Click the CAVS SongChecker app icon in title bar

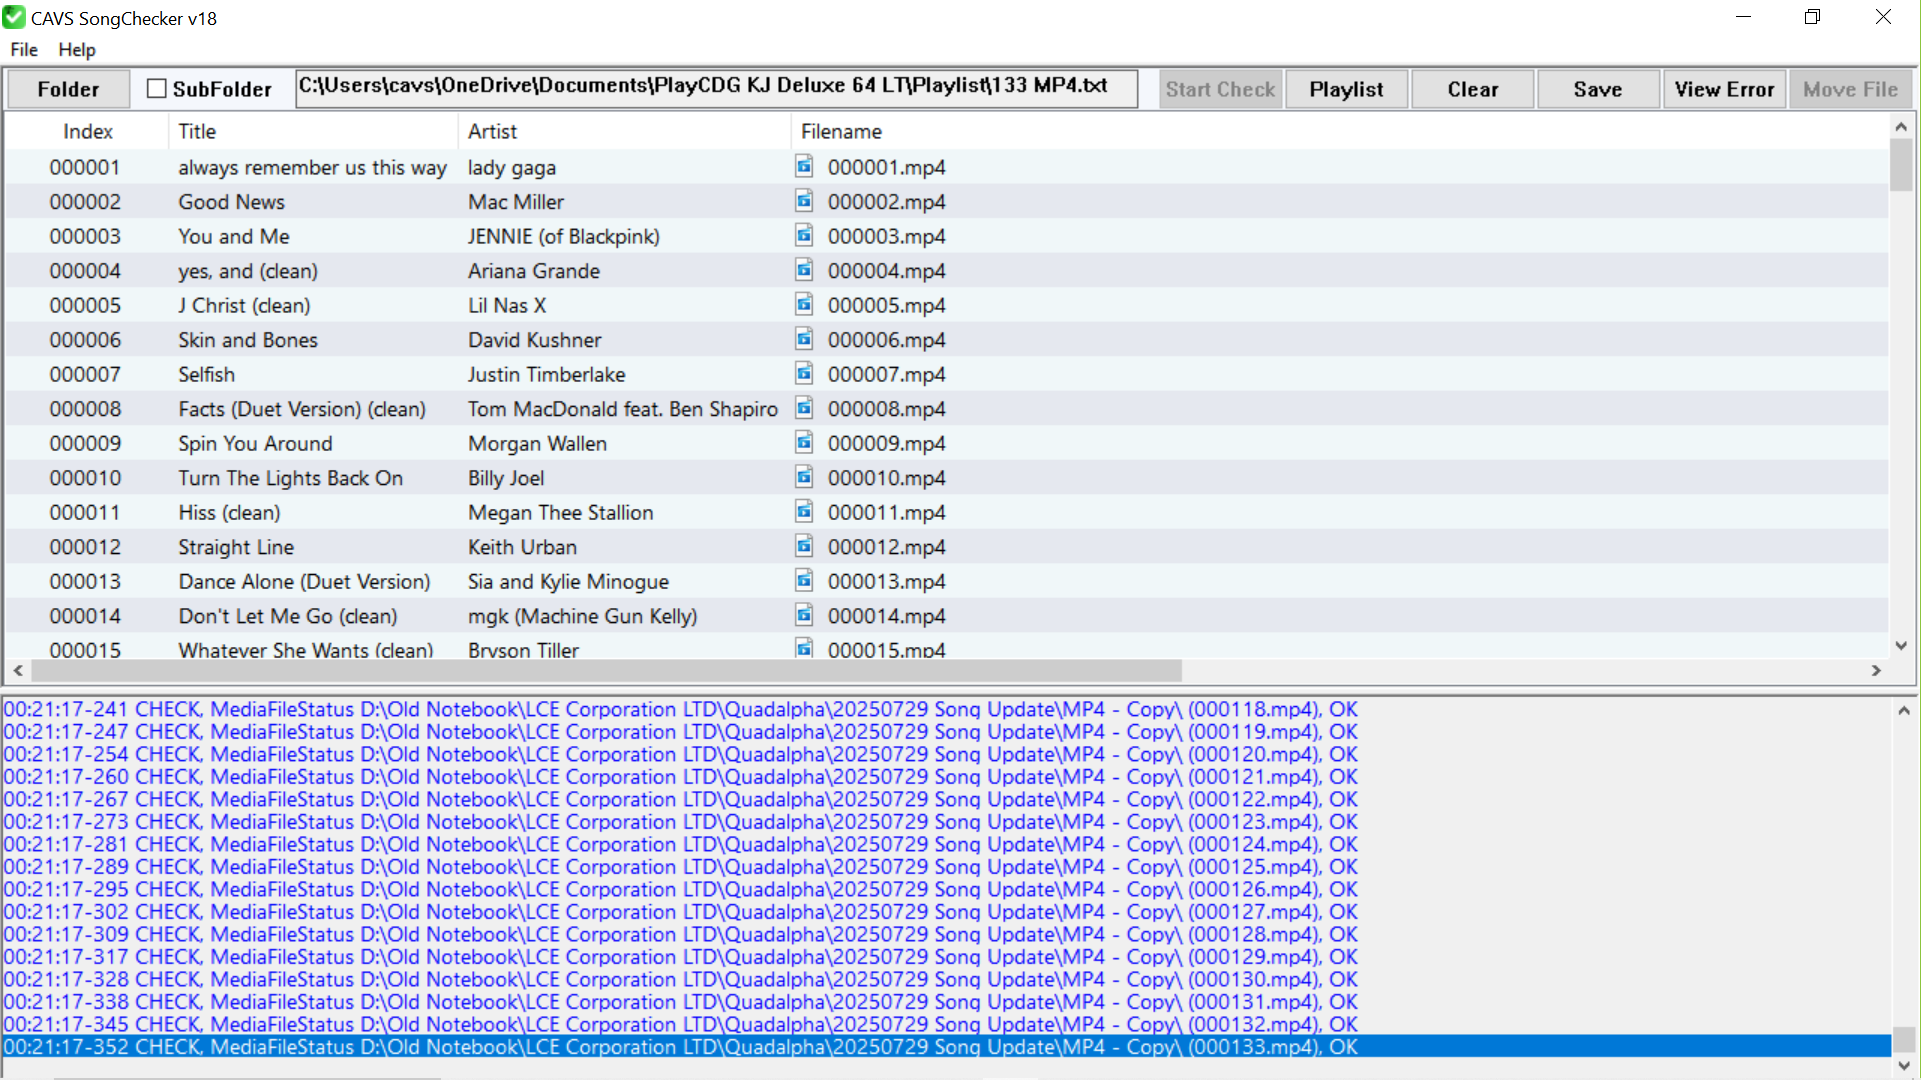pos(14,18)
